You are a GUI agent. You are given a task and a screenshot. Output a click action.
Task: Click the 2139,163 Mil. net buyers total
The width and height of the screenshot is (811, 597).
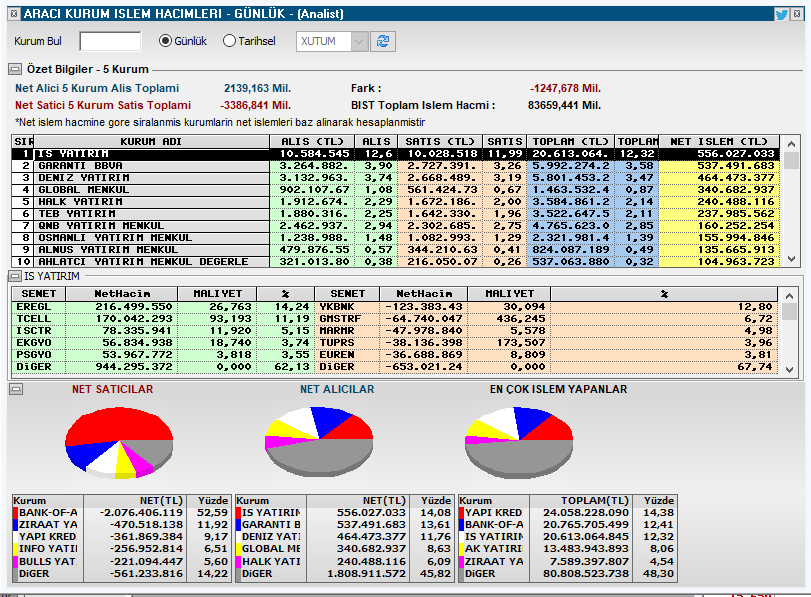tap(258, 88)
